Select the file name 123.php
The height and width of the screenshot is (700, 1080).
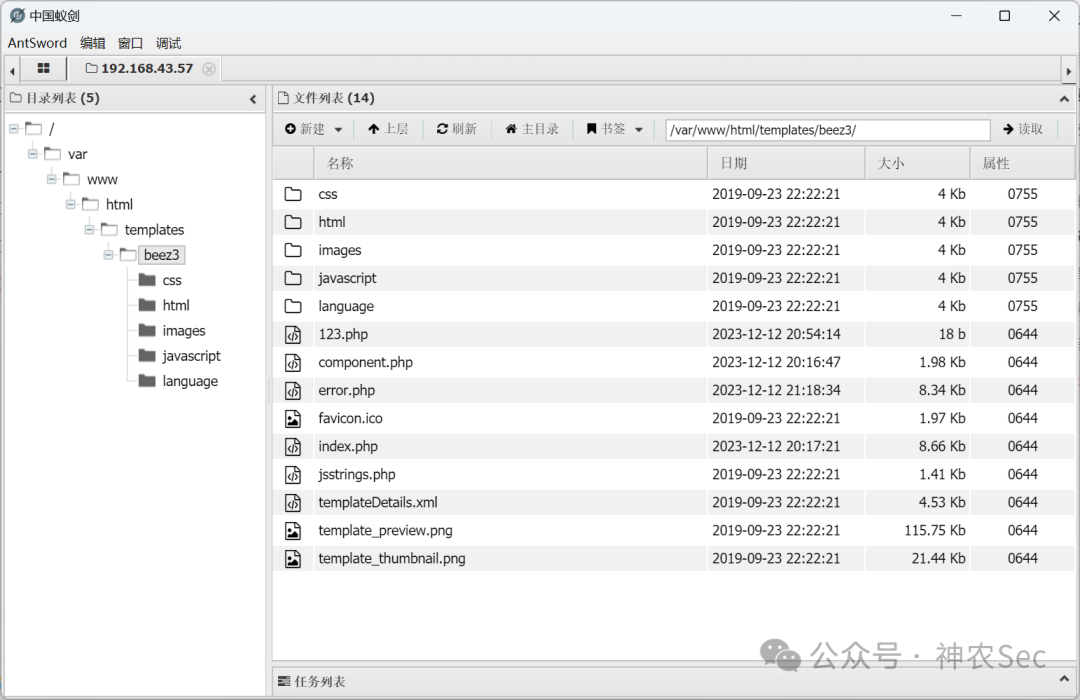pyautogui.click(x=343, y=334)
